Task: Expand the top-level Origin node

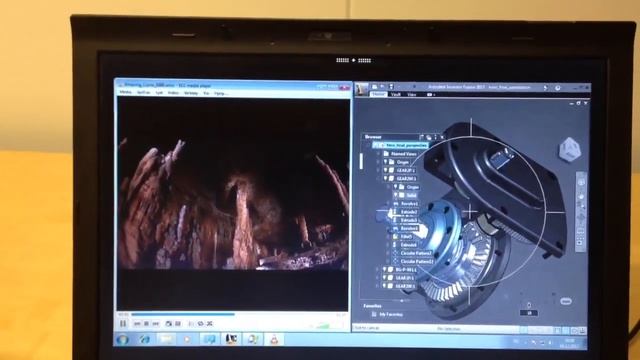Action: [x=378, y=162]
